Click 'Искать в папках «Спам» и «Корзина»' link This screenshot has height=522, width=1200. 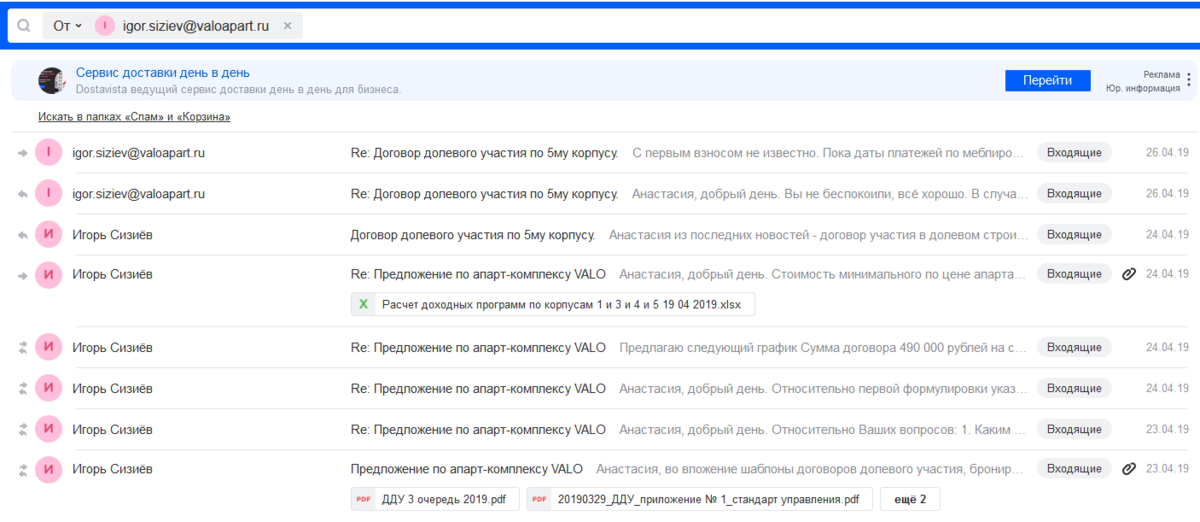point(134,117)
